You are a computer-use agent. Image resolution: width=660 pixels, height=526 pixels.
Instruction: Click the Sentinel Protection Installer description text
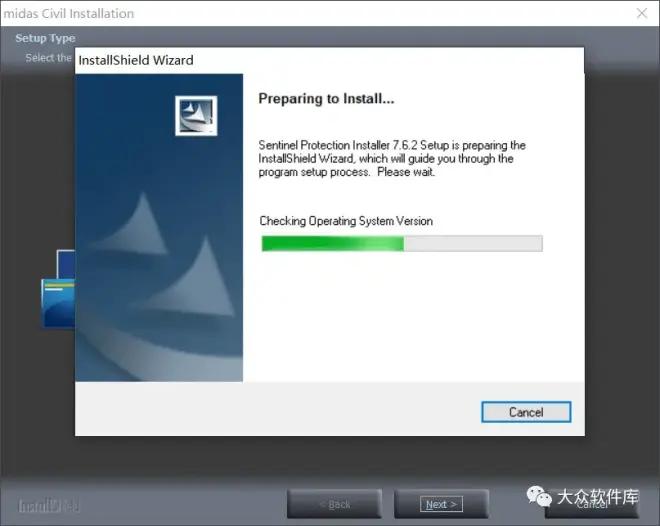click(392, 159)
